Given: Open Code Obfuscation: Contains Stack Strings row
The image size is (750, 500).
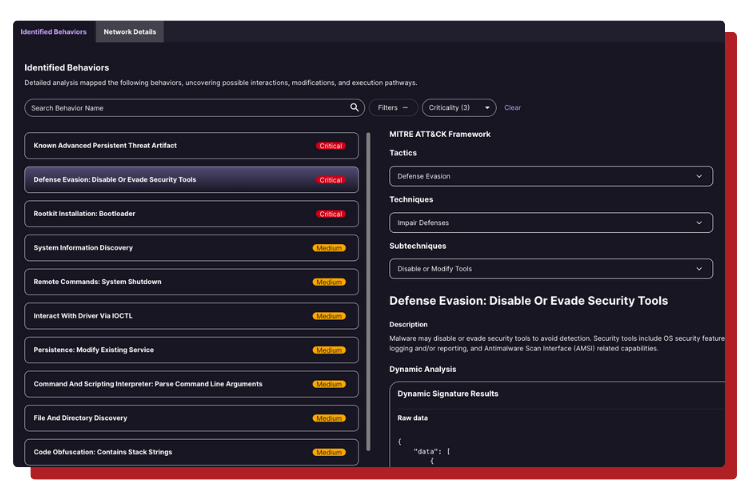Looking at the screenshot, I should [191, 452].
